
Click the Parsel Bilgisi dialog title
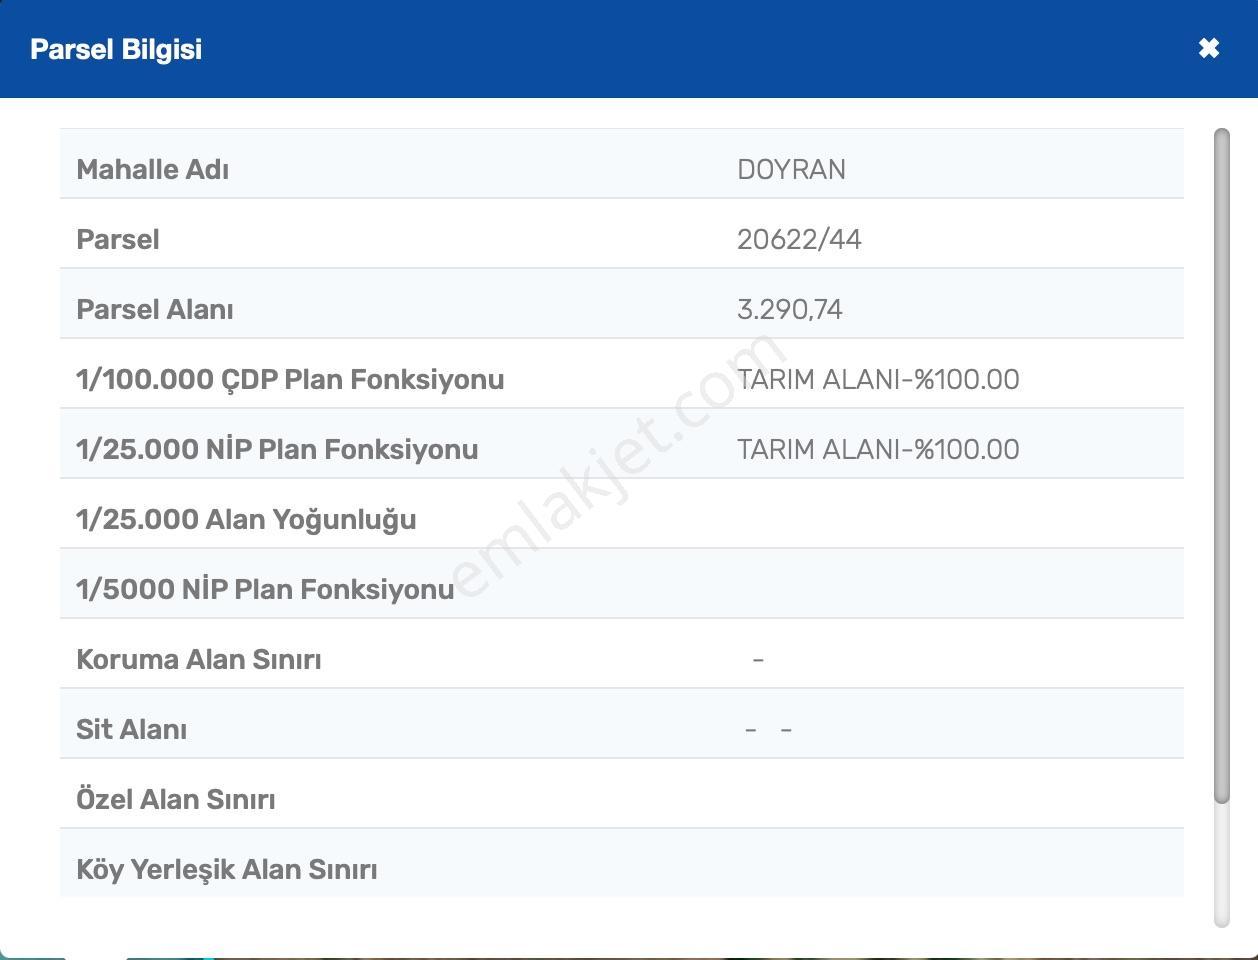(x=116, y=49)
